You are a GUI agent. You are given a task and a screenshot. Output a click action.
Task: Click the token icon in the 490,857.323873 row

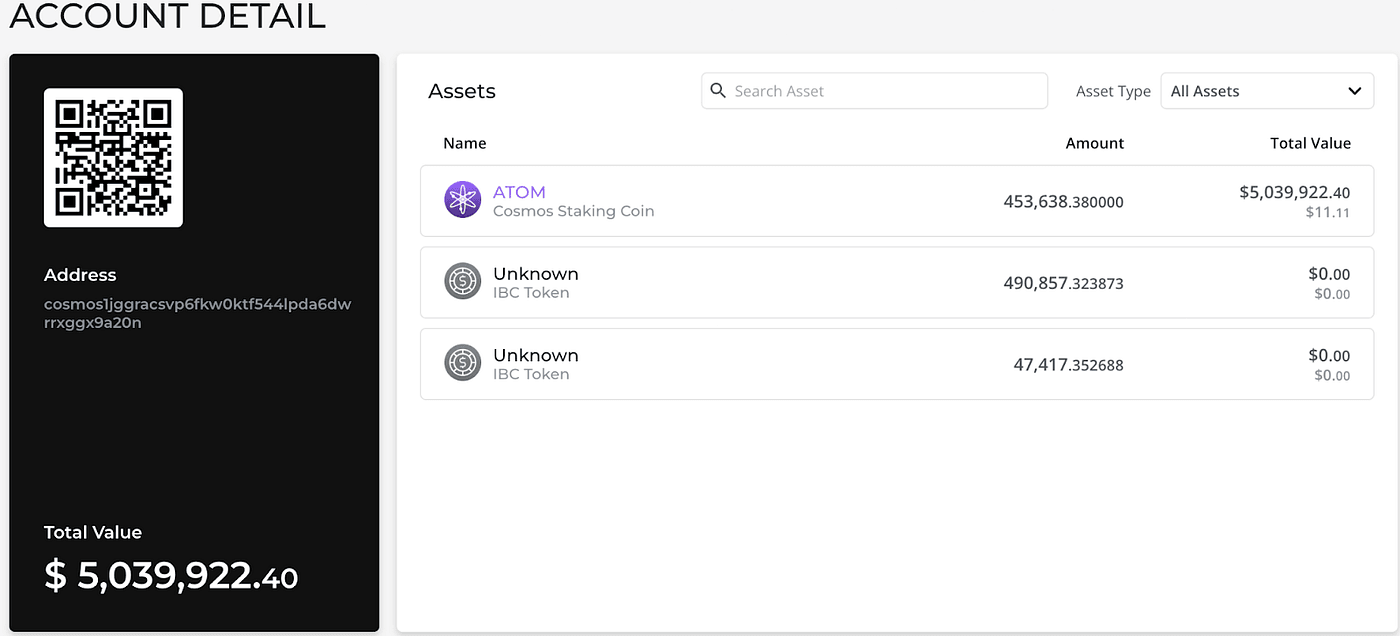pyautogui.click(x=462, y=282)
